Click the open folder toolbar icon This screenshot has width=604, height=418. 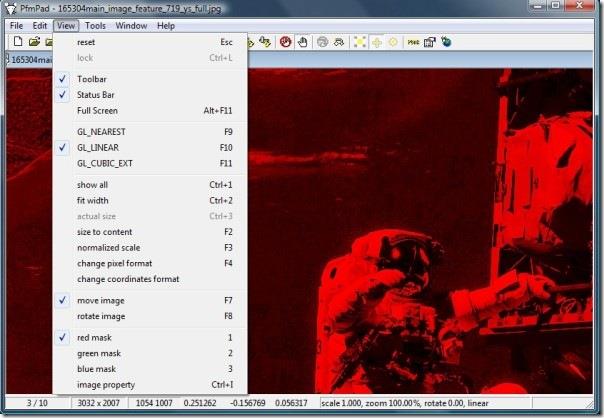34,42
